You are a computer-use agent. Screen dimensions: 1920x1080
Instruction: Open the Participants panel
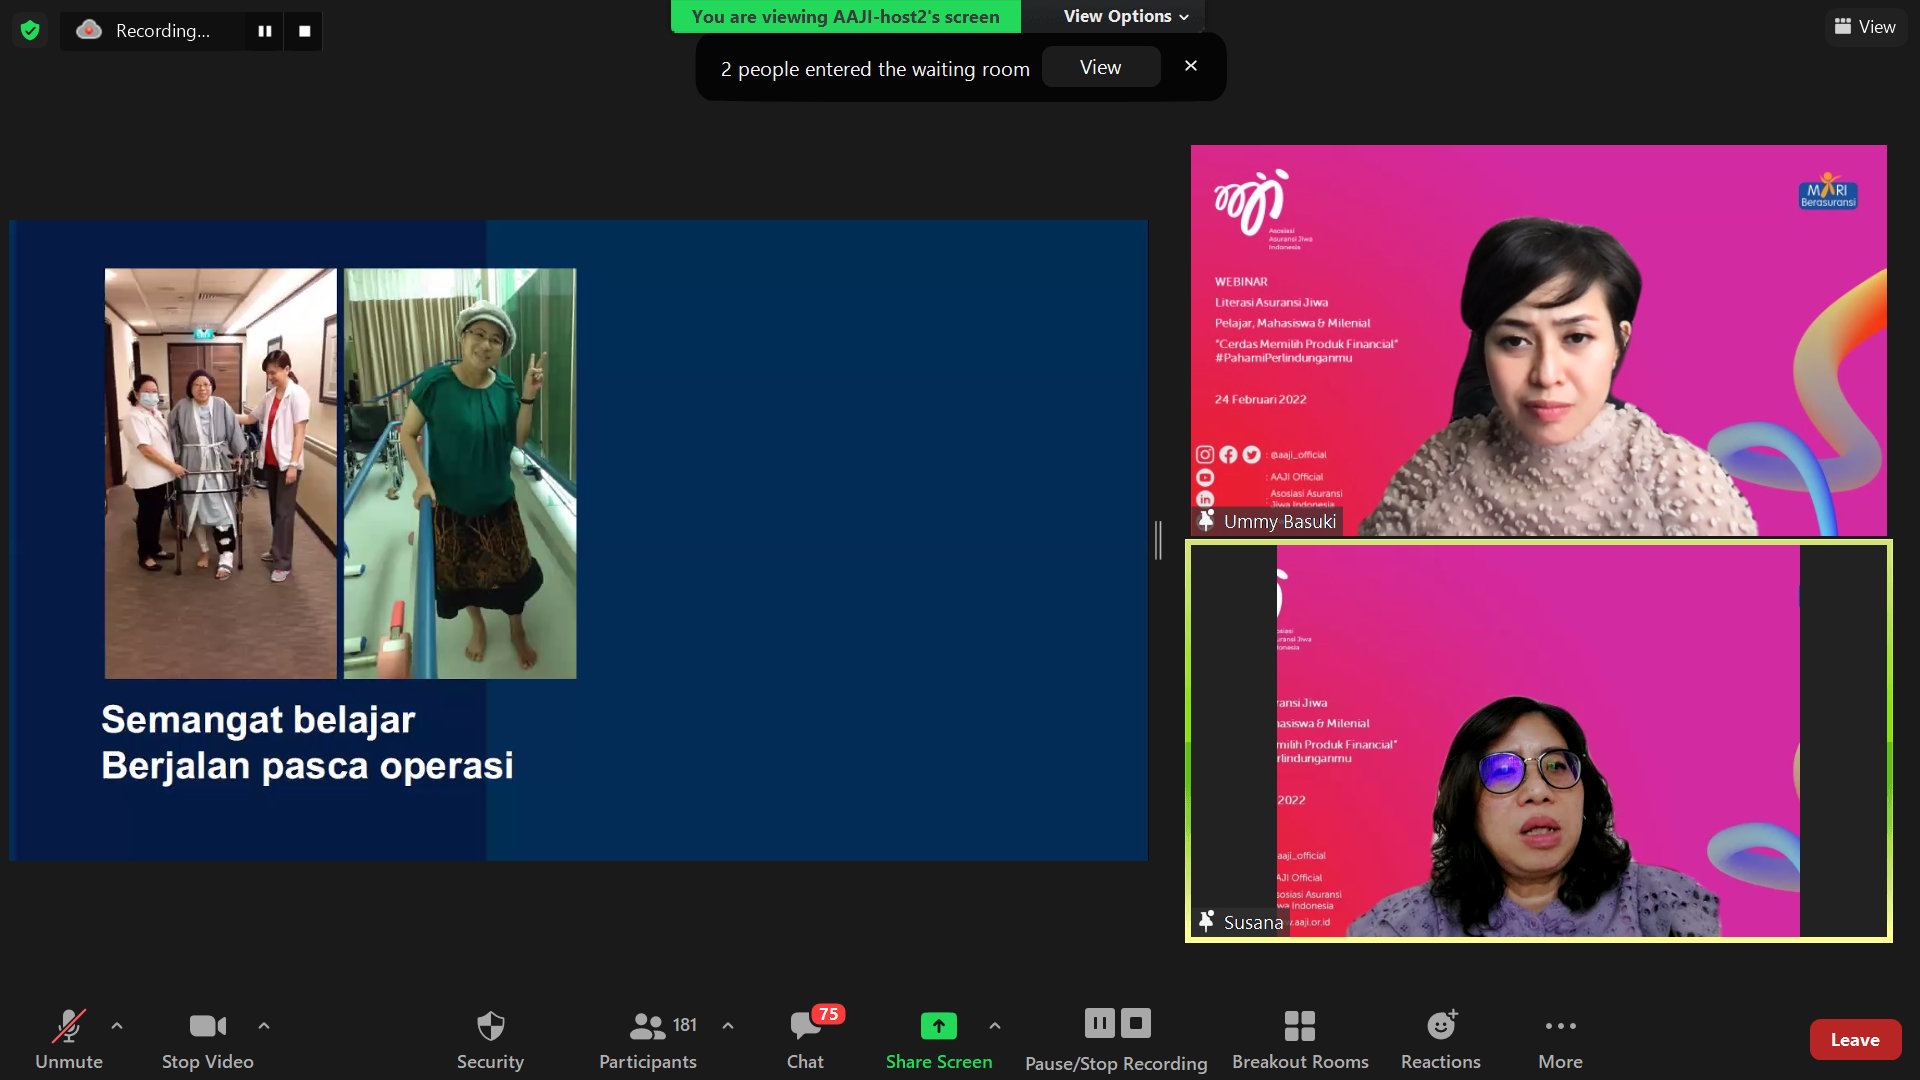click(648, 1040)
